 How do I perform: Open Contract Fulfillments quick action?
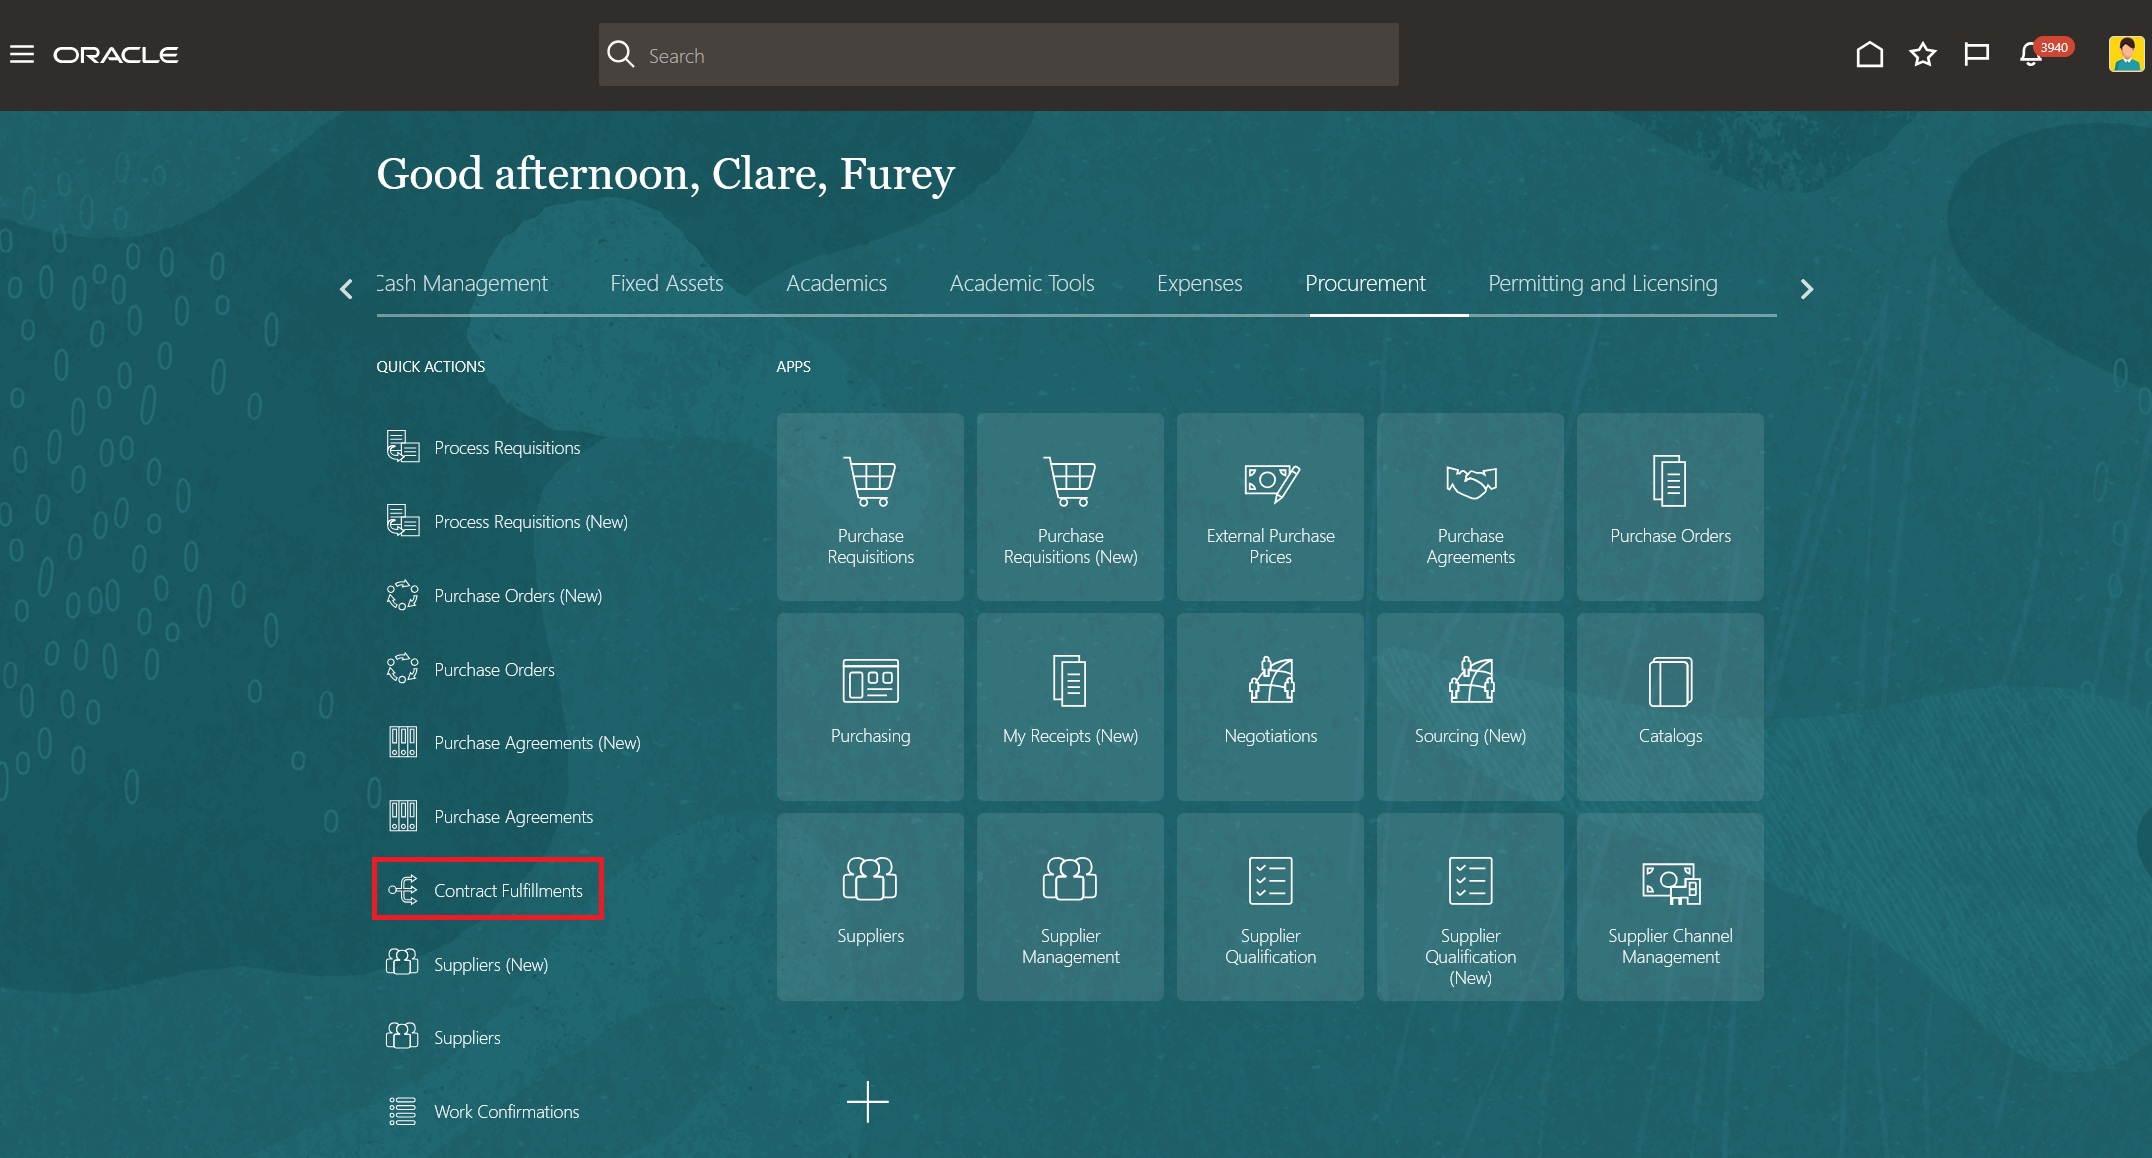(487, 890)
